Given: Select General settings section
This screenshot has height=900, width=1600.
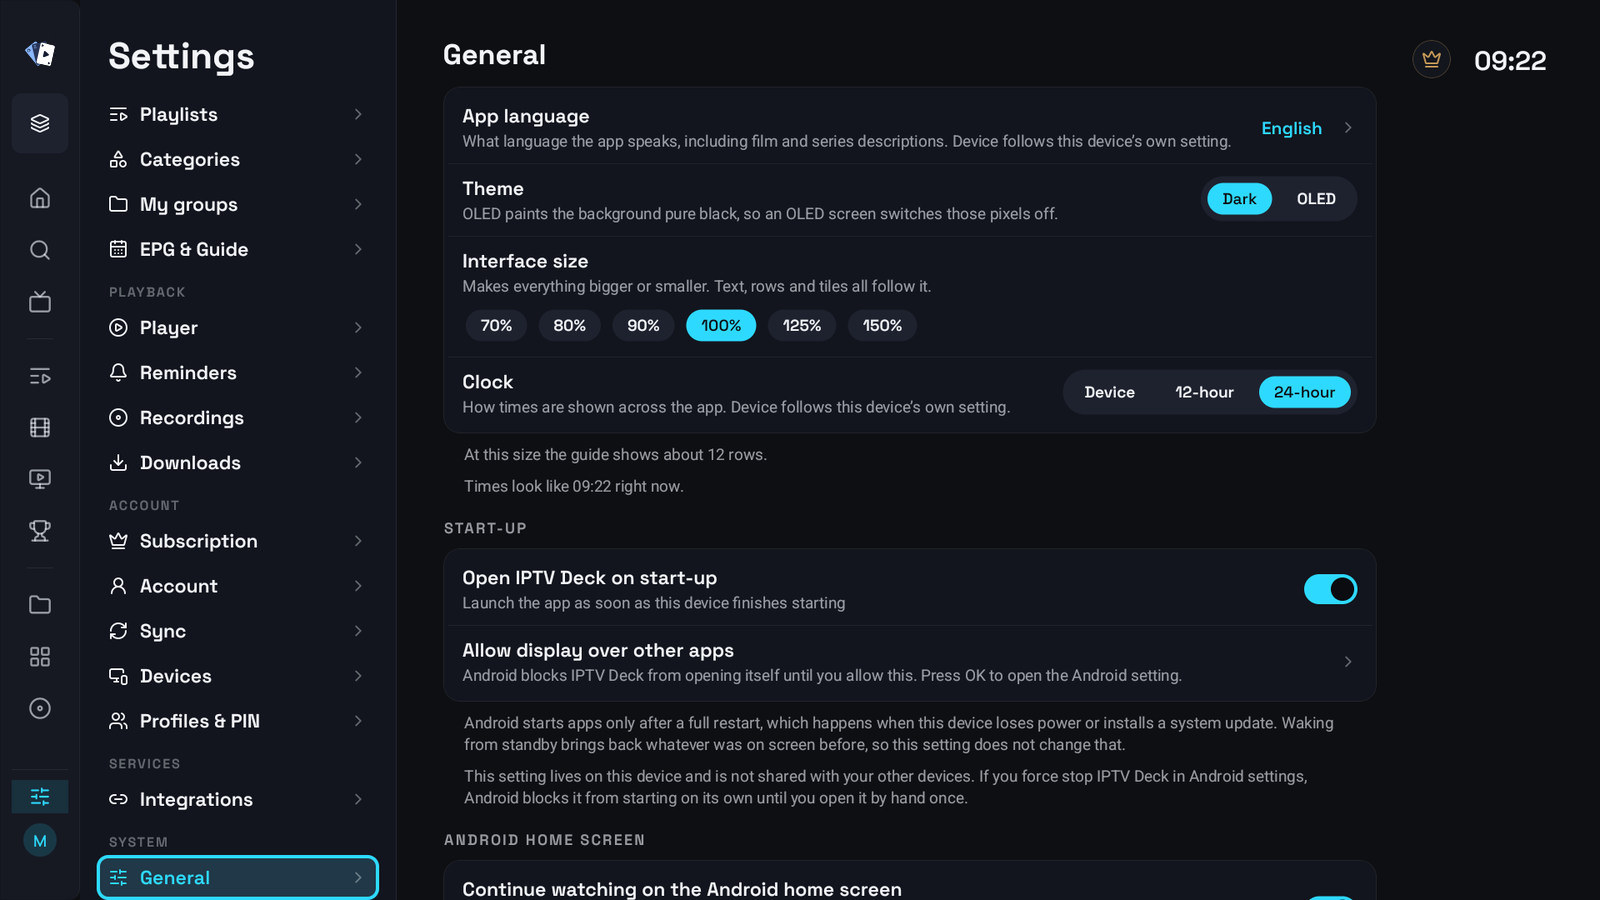Looking at the screenshot, I should pyautogui.click(x=238, y=878).
